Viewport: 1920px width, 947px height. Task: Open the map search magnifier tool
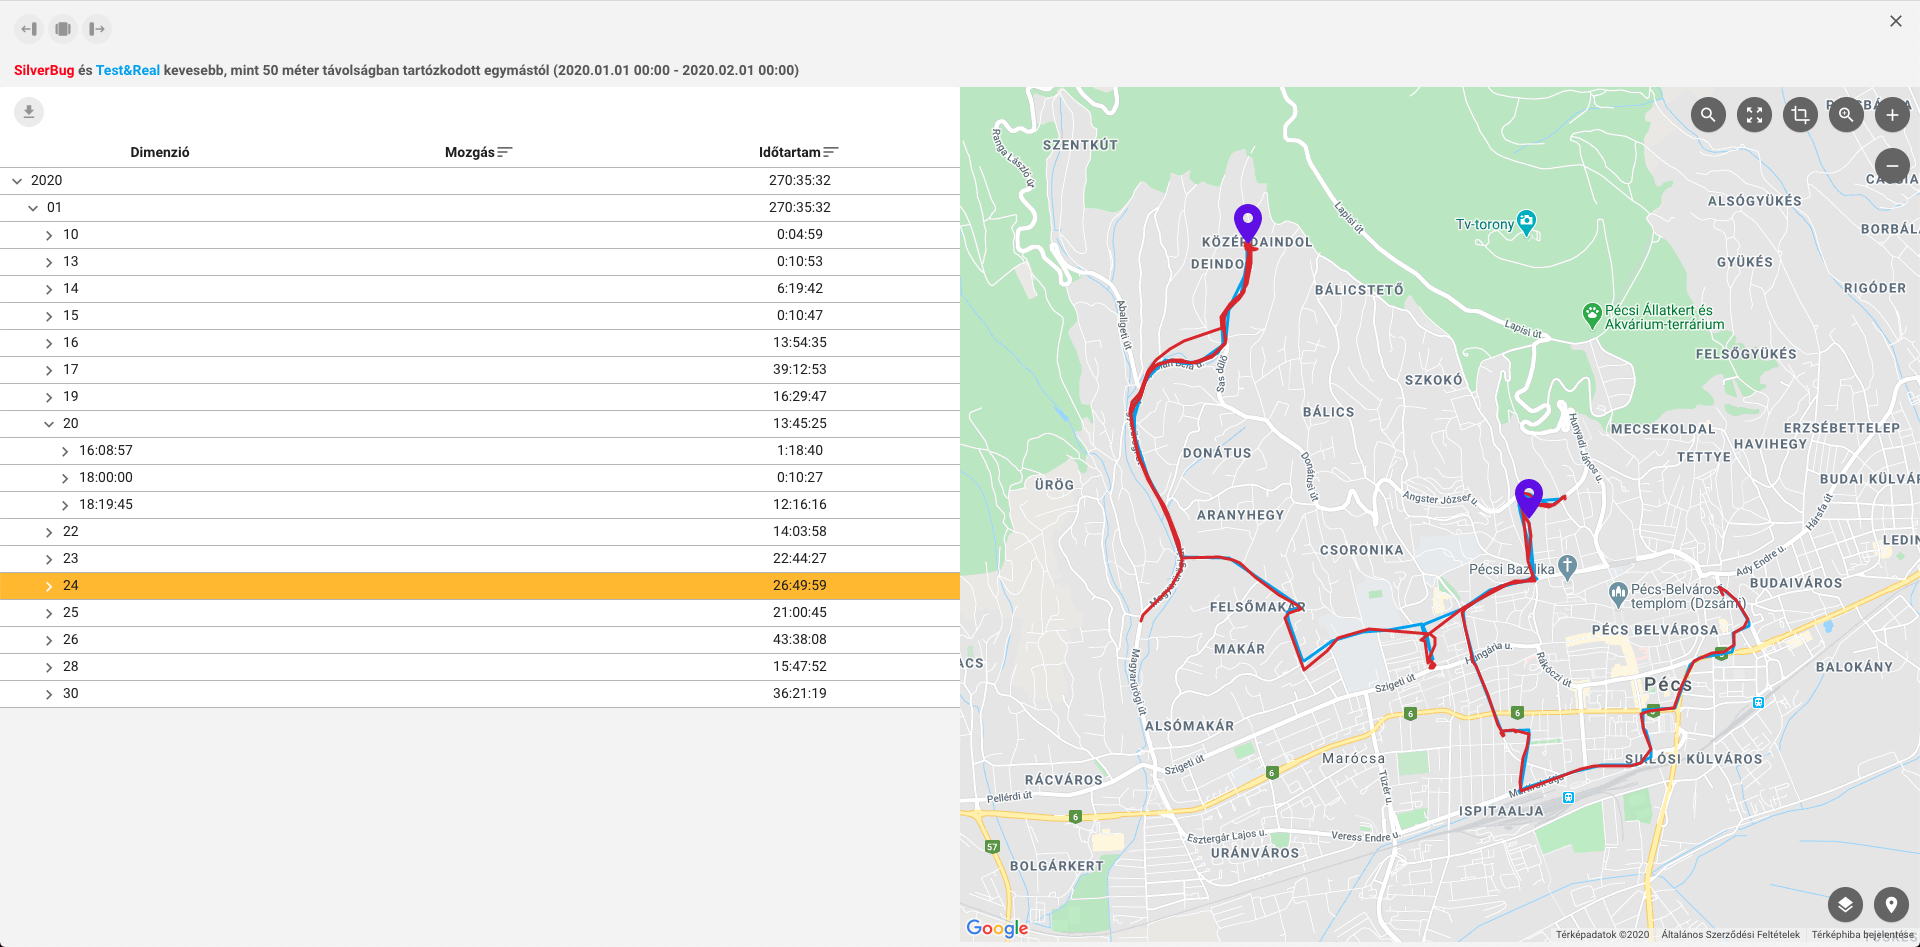click(x=1708, y=115)
